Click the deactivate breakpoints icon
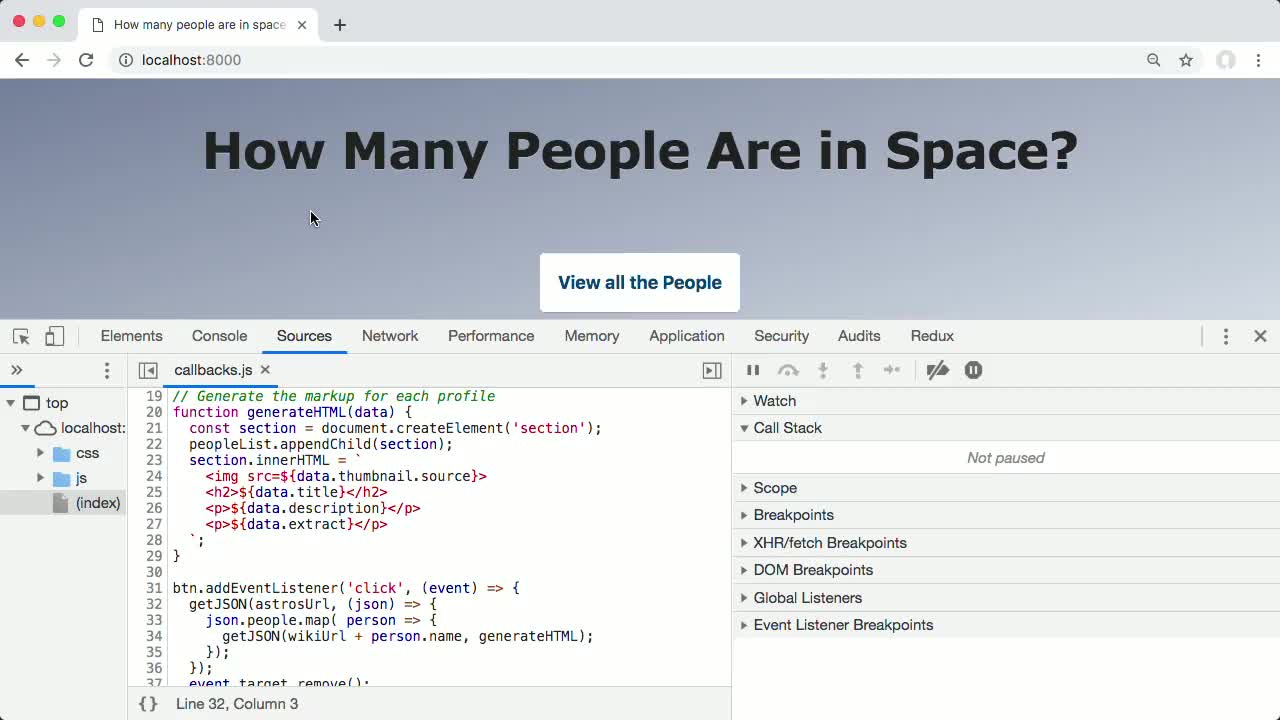Image resolution: width=1280 pixels, height=720 pixels. (x=937, y=370)
